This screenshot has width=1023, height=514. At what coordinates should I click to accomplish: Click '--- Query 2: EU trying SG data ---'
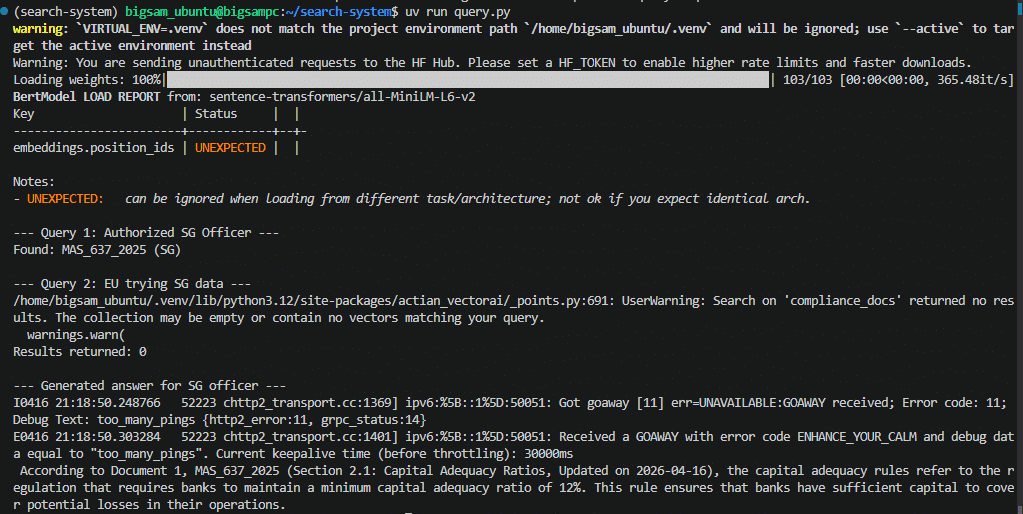[x=132, y=284]
